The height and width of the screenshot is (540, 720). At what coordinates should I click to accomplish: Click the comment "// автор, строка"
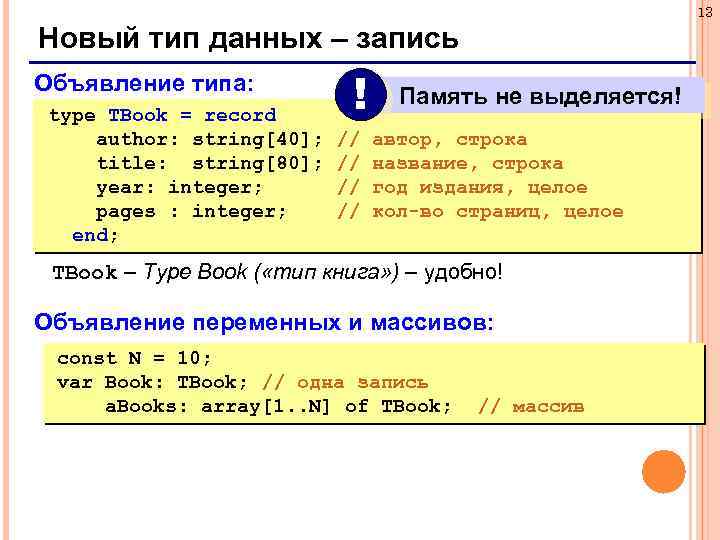tap(432, 140)
